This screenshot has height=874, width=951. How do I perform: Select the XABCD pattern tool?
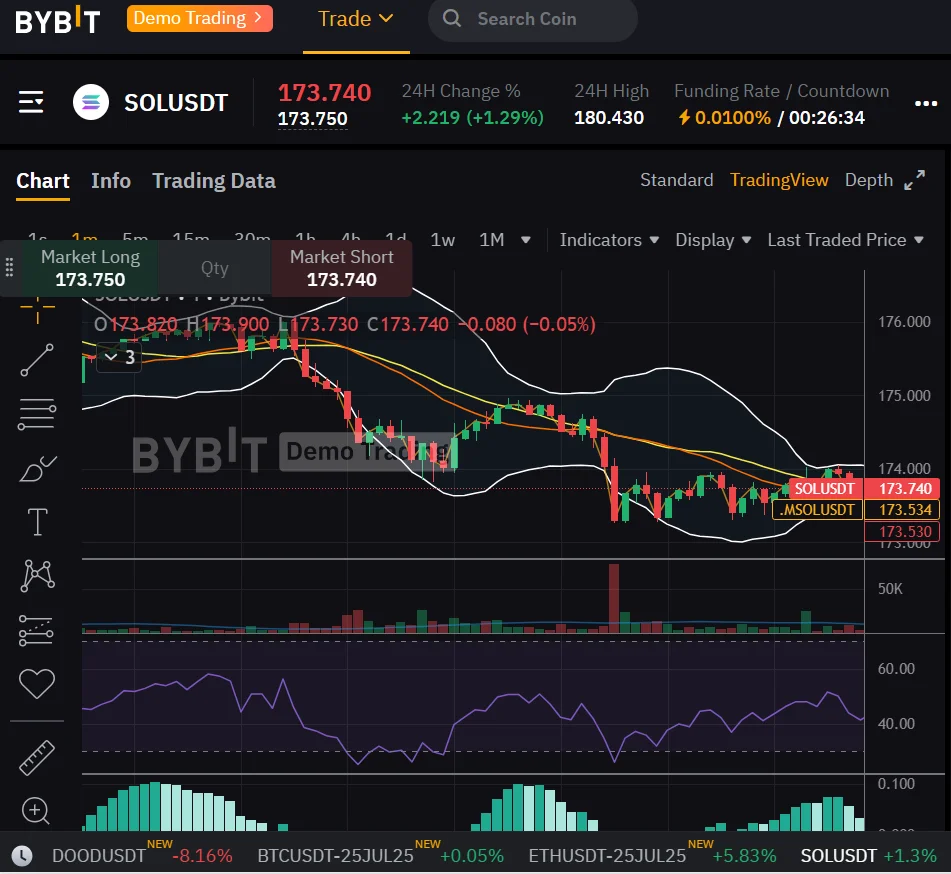[38, 576]
